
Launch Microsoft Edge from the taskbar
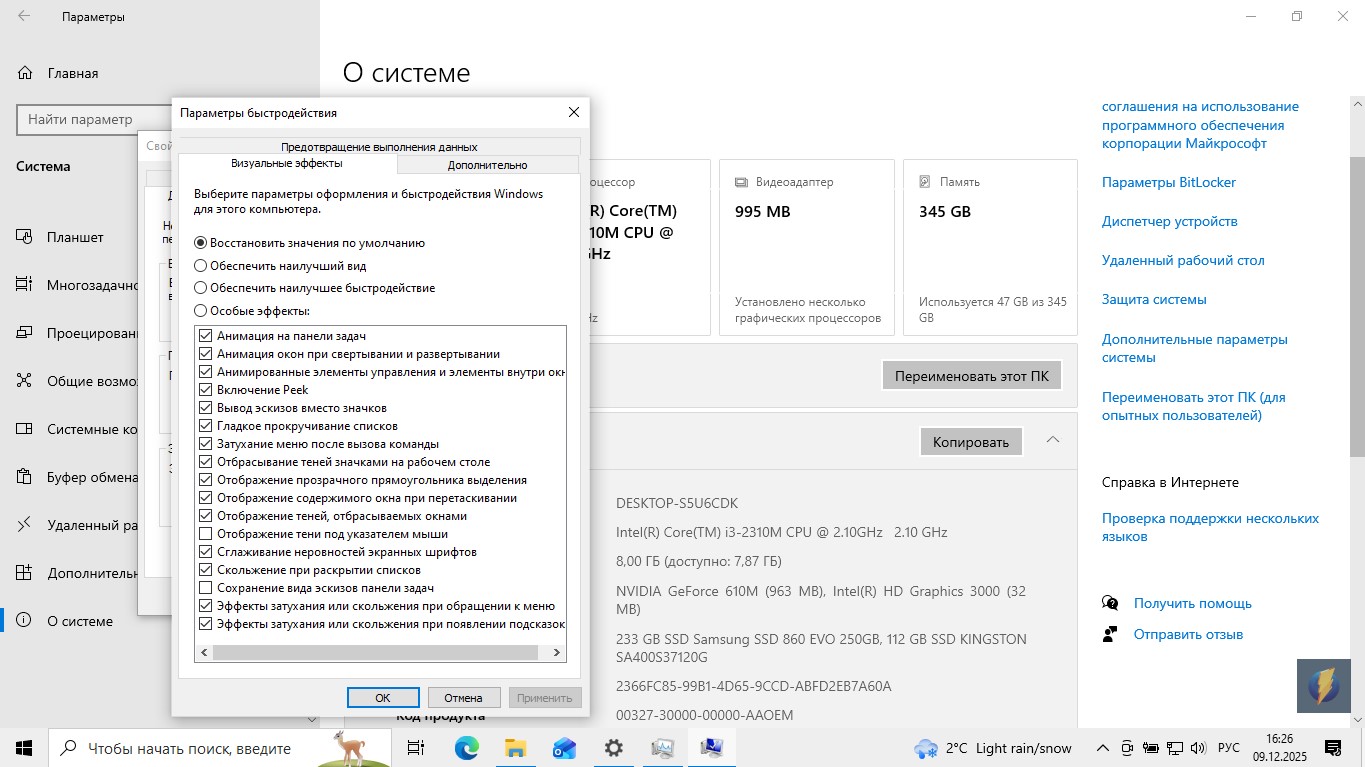pyautogui.click(x=466, y=748)
